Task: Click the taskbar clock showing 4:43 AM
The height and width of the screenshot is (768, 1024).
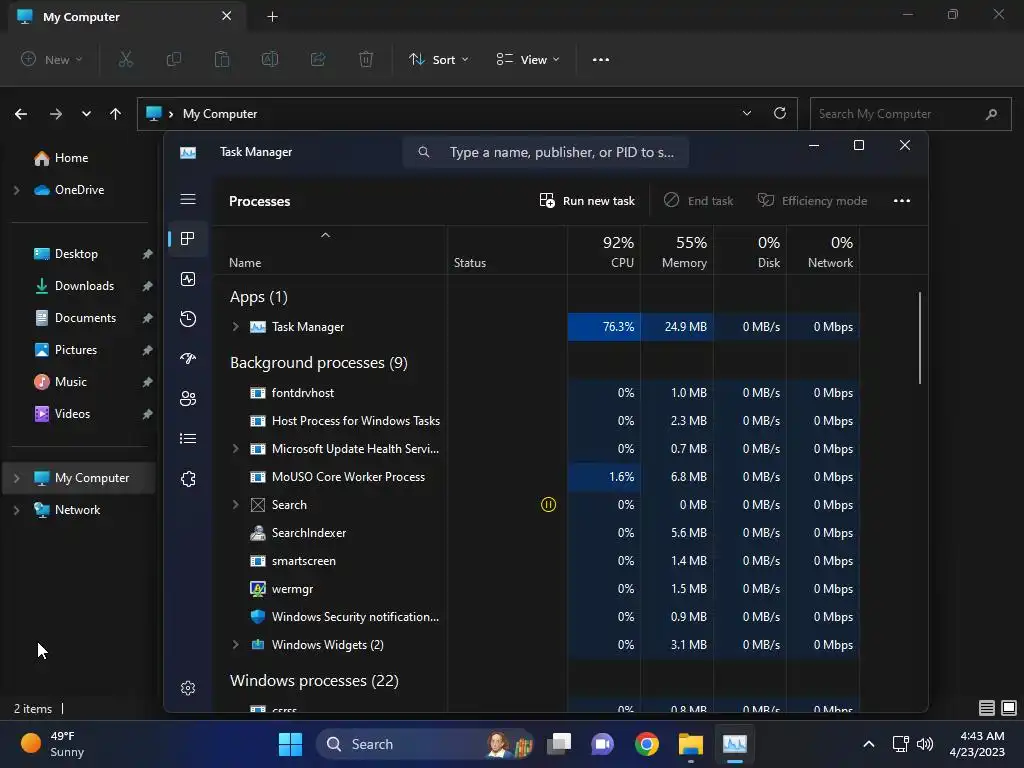Action: tap(977, 744)
